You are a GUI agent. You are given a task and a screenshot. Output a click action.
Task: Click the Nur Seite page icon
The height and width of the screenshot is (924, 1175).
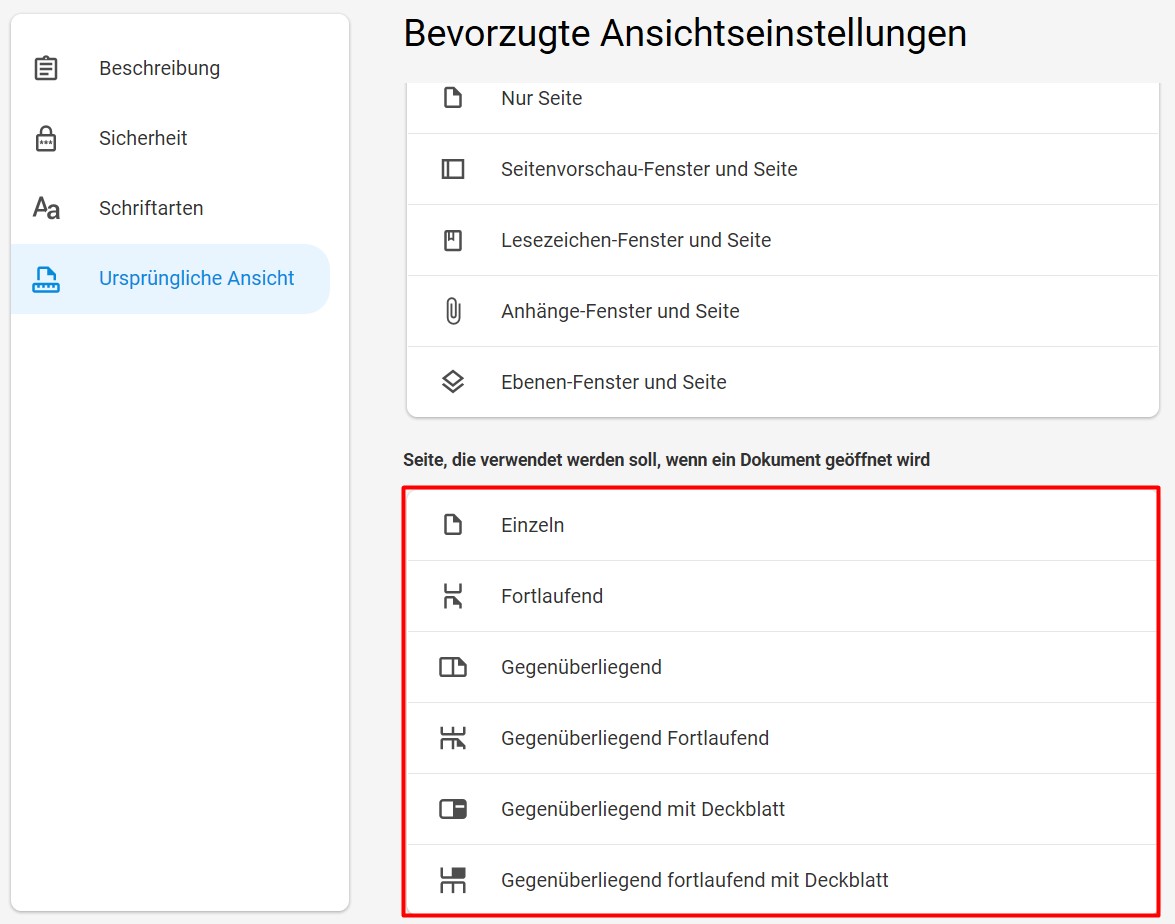pos(453,97)
